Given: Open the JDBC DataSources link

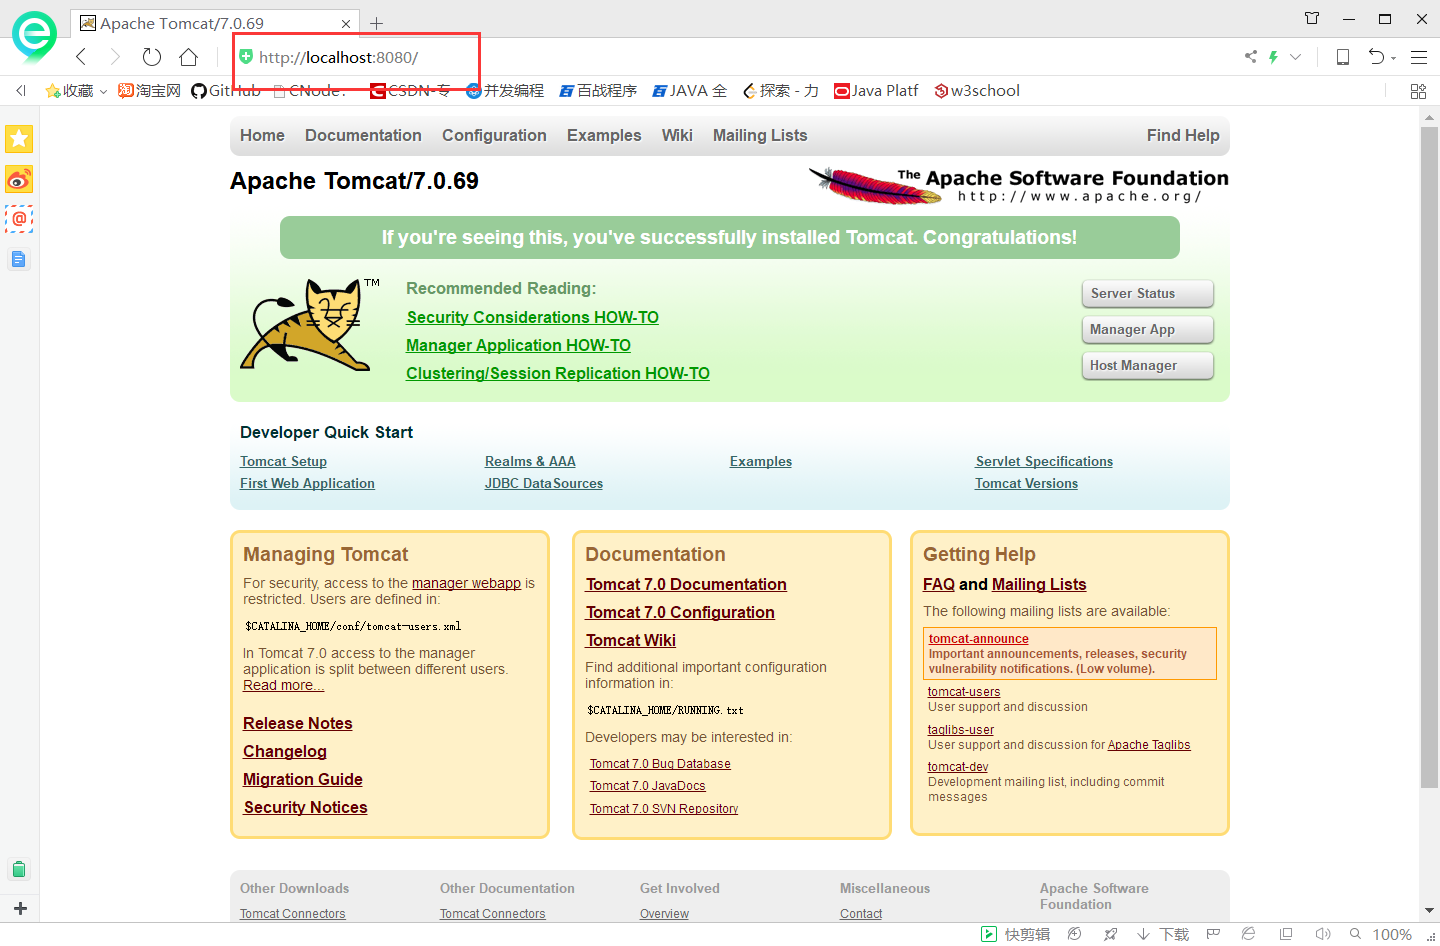Looking at the screenshot, I should (544, 484).
